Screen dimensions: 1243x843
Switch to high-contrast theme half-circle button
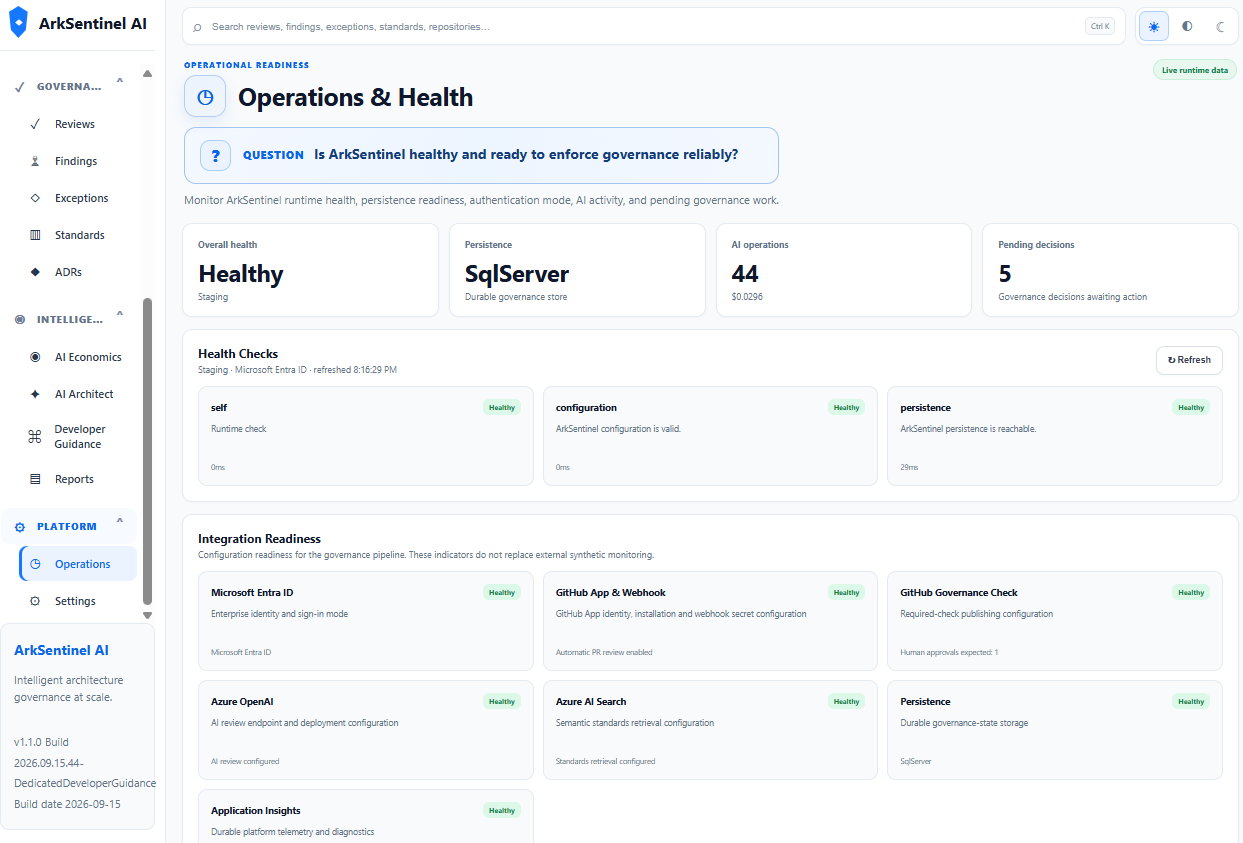pos(1187,26)
